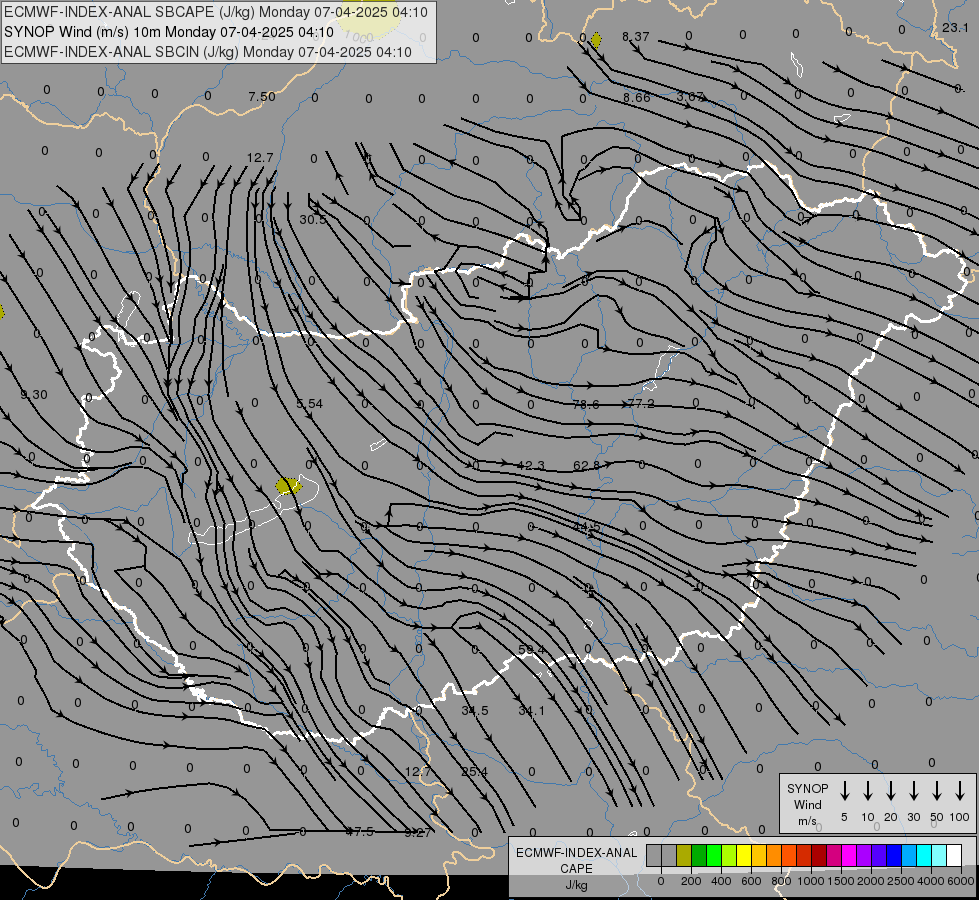Click the SYNOP Wind 10m title line
This screenshot has height=900, width=979.
click(169, 32)
